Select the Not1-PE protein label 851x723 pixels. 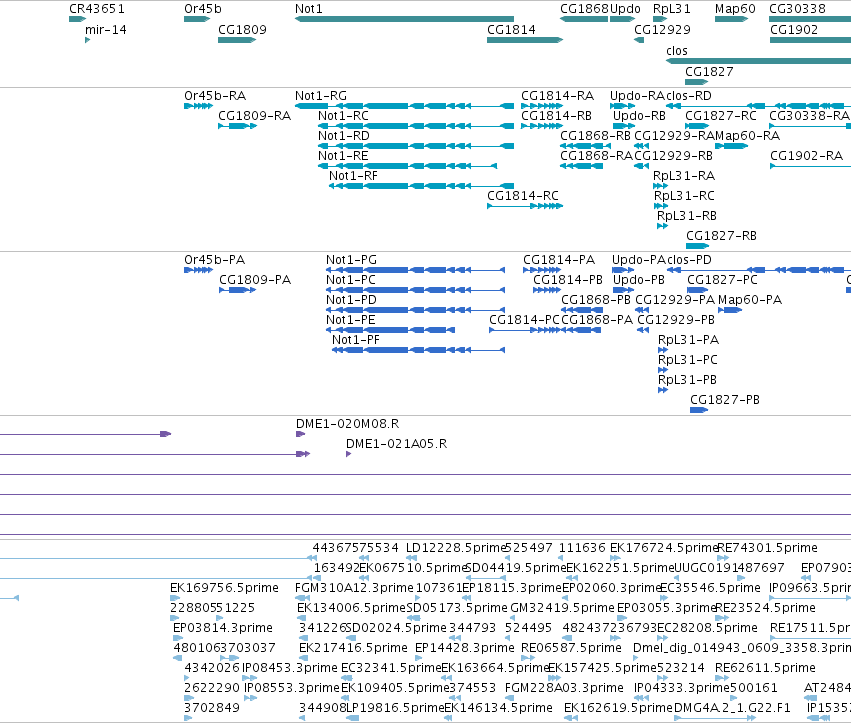pyautogui.click(x=351, y=320)
